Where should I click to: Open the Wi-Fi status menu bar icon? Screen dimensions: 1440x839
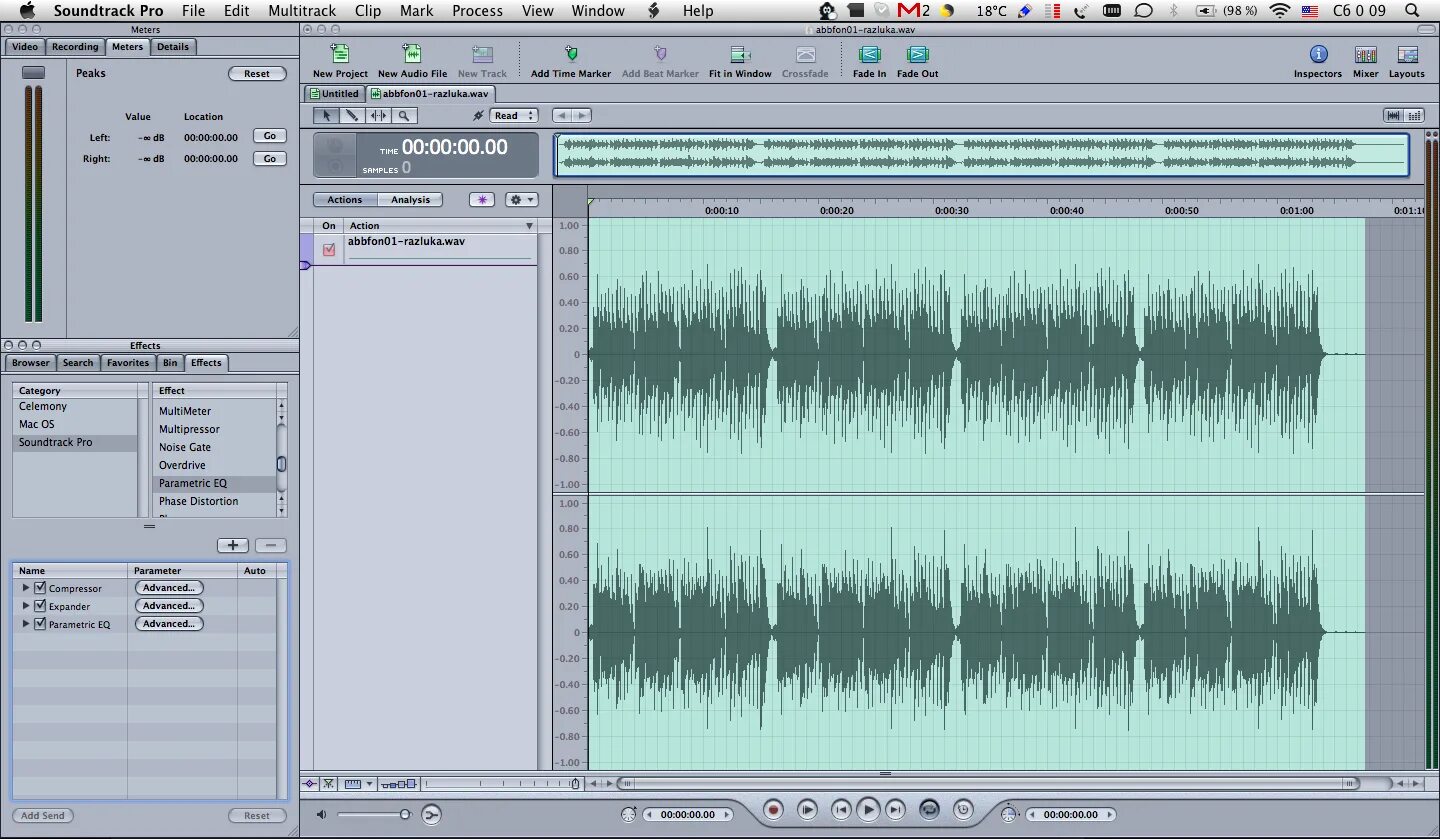pos(1280,11)
